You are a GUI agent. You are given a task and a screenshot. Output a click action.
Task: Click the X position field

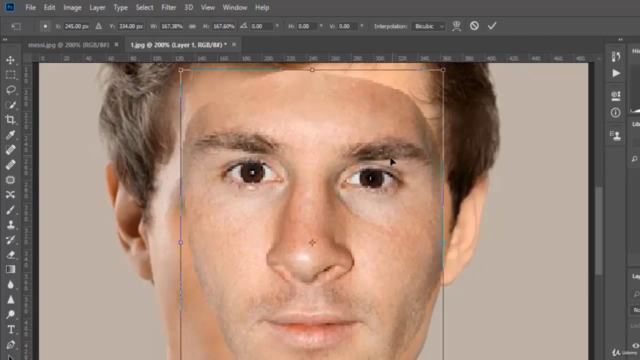coord(77,26)
